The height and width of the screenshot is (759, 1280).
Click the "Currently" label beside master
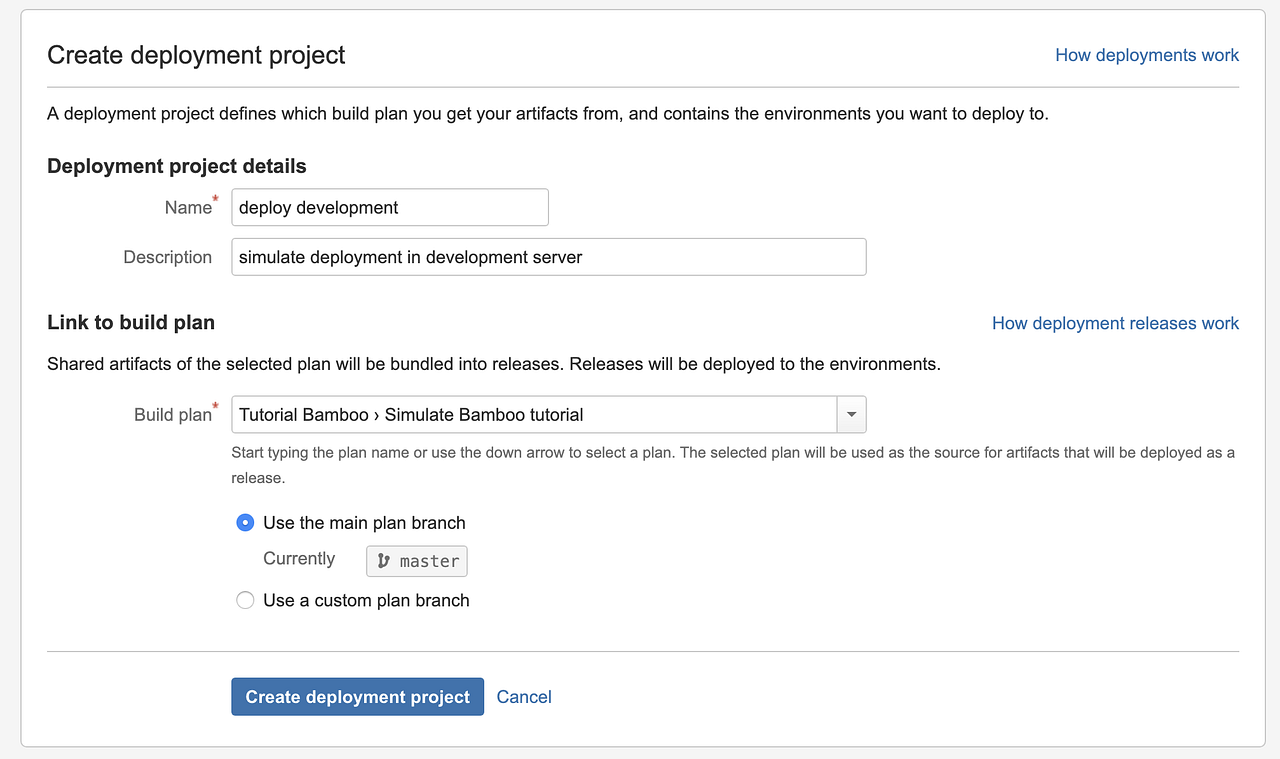299,559
